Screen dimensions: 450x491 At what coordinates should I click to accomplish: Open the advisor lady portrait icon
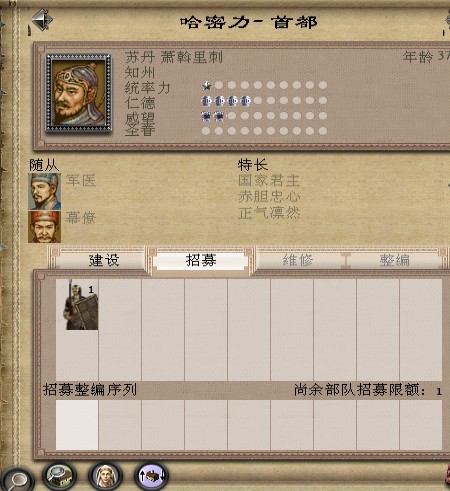[x=105, y=475]
